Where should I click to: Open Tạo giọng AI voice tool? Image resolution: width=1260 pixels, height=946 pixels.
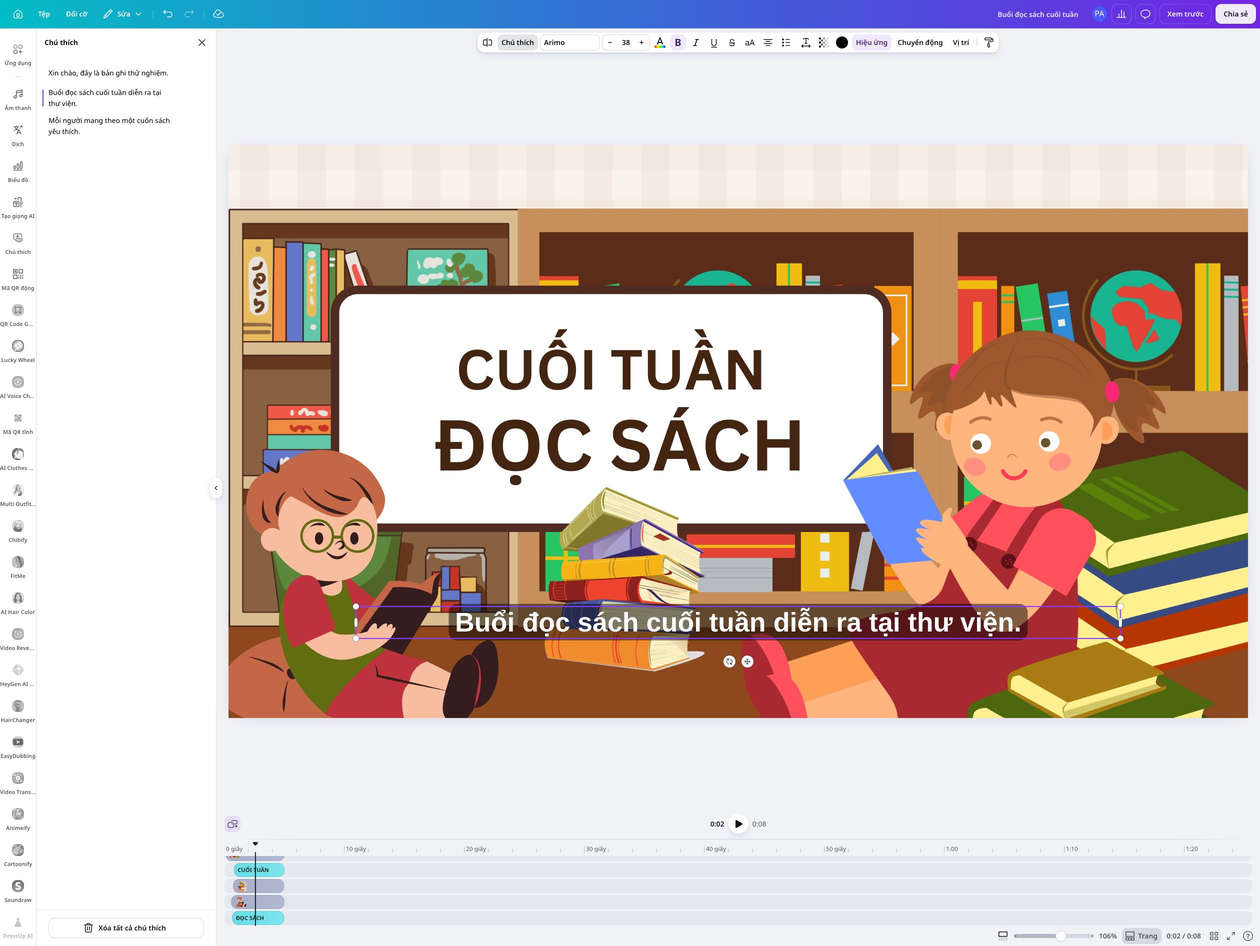pyautogui.click(x=18, y=207)
